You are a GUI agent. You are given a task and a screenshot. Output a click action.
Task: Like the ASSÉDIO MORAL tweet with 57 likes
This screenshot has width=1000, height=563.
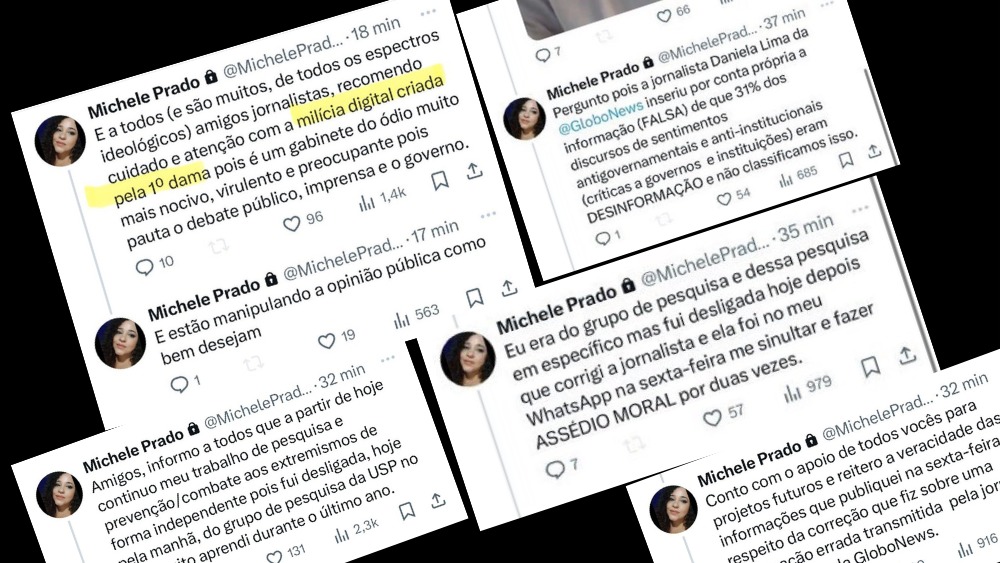(x=712, y=418)
